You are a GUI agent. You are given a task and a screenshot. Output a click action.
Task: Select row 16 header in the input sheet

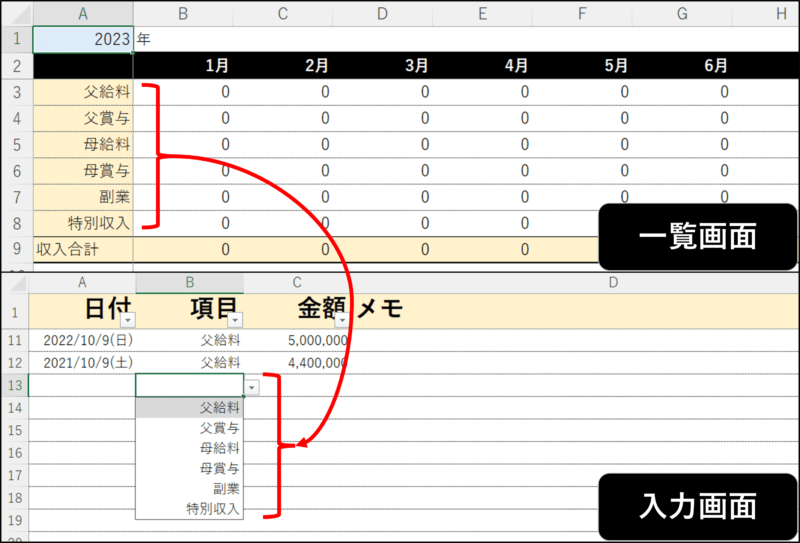[15, 453]
